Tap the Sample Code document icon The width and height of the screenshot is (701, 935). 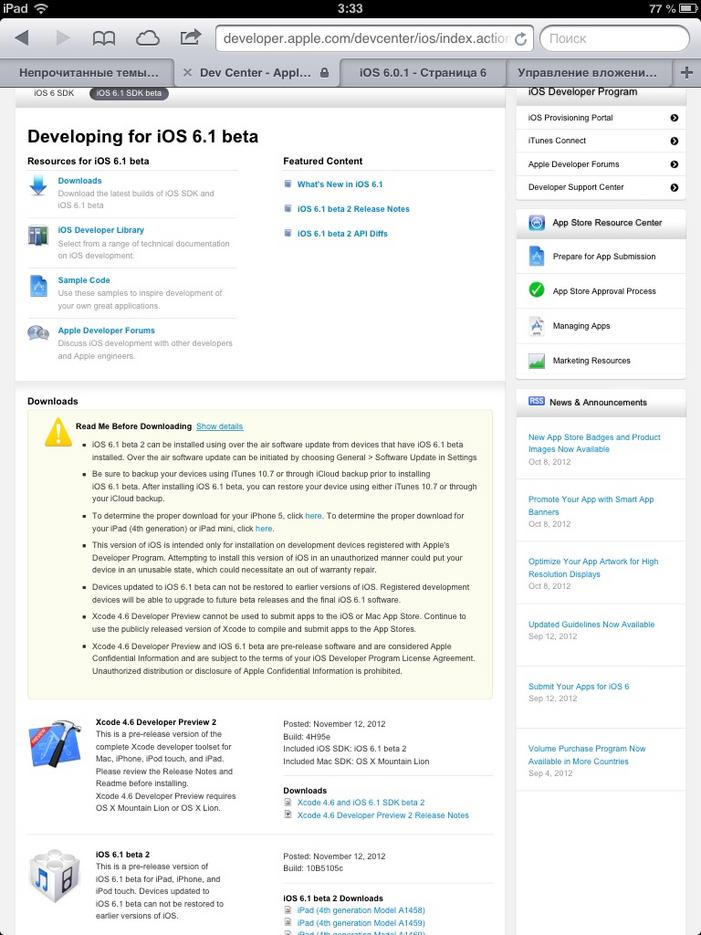(38, 286)
